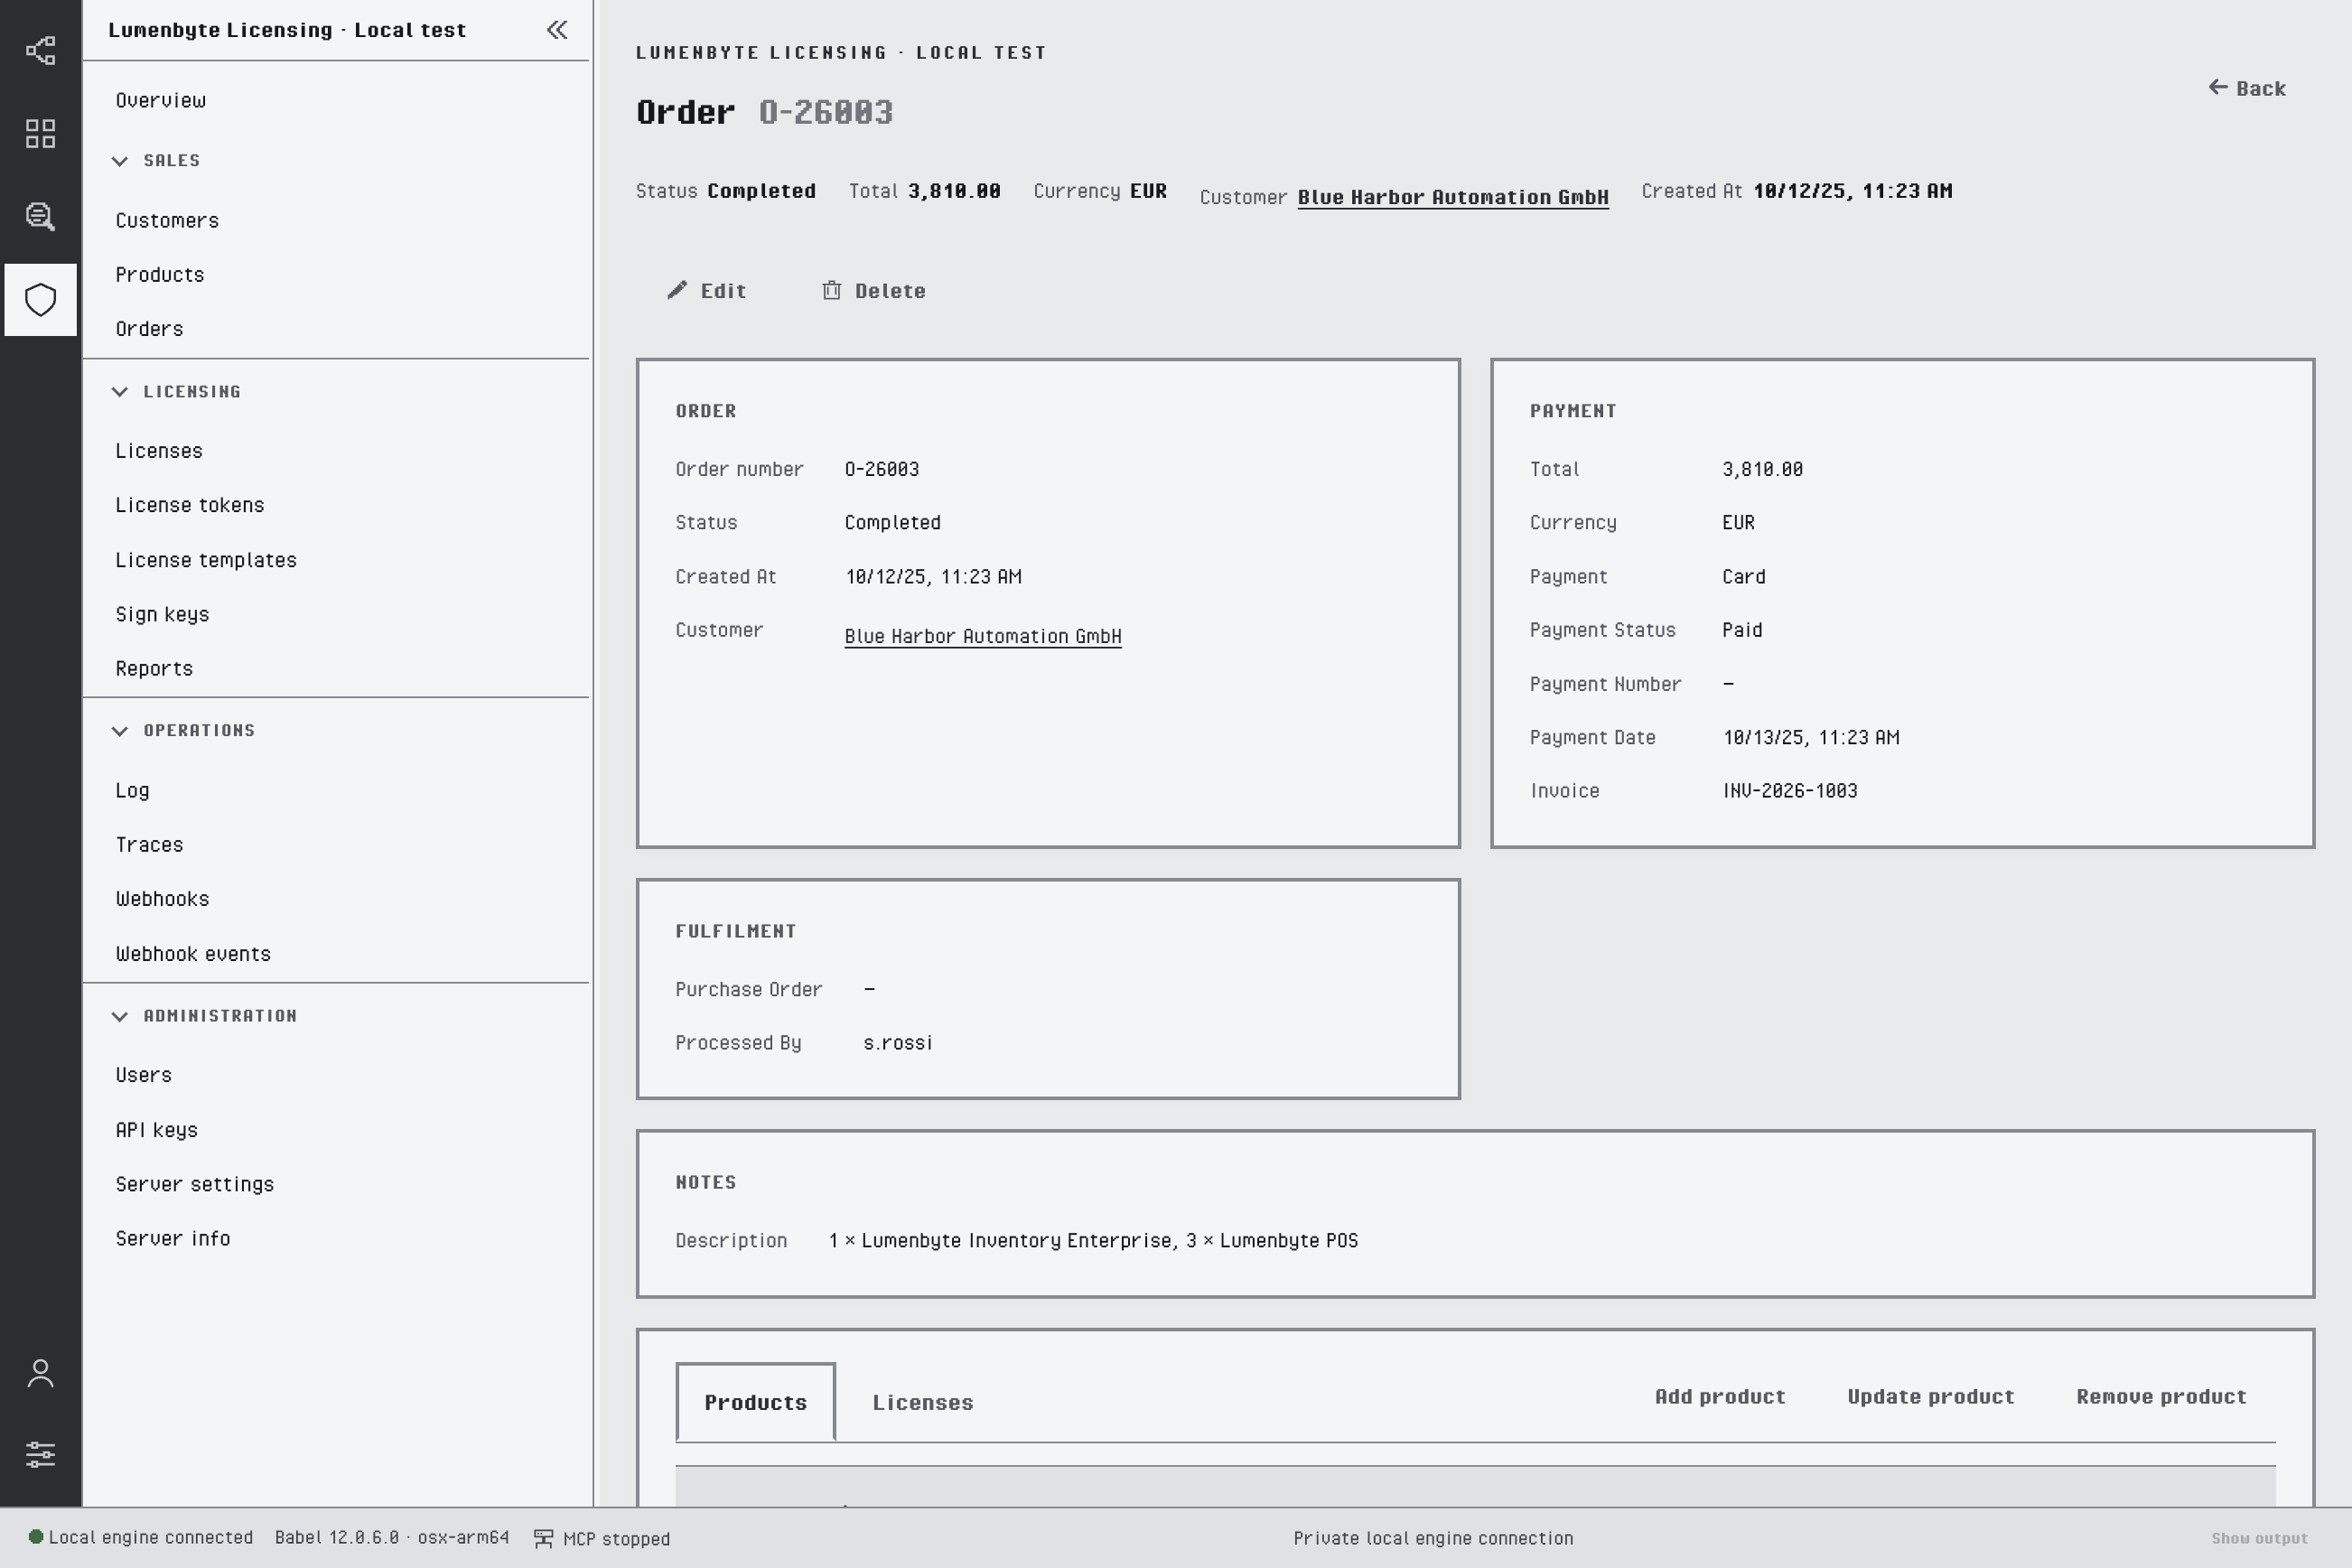Open Server settings in the sidebar
Image resolution: width=2352 pixels, height=1568 pixels.
coord(195,1184)
